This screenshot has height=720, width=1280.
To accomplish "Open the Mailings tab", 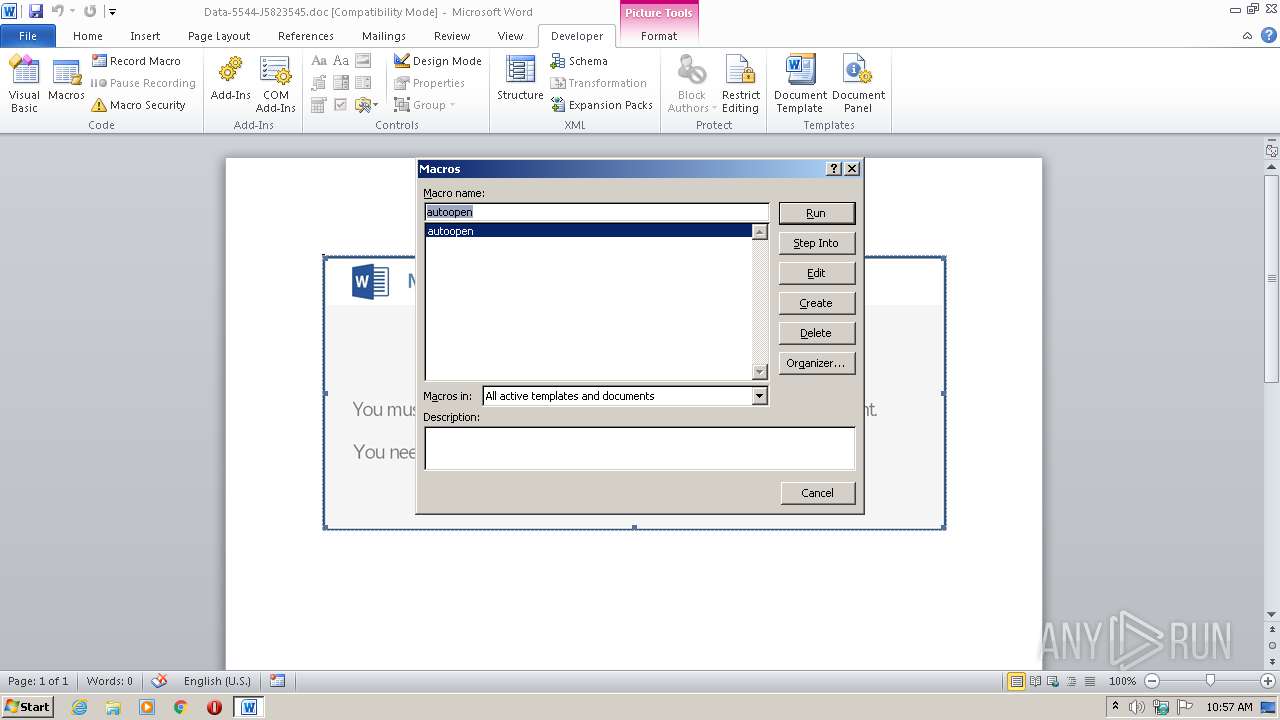I will [384, 35].
